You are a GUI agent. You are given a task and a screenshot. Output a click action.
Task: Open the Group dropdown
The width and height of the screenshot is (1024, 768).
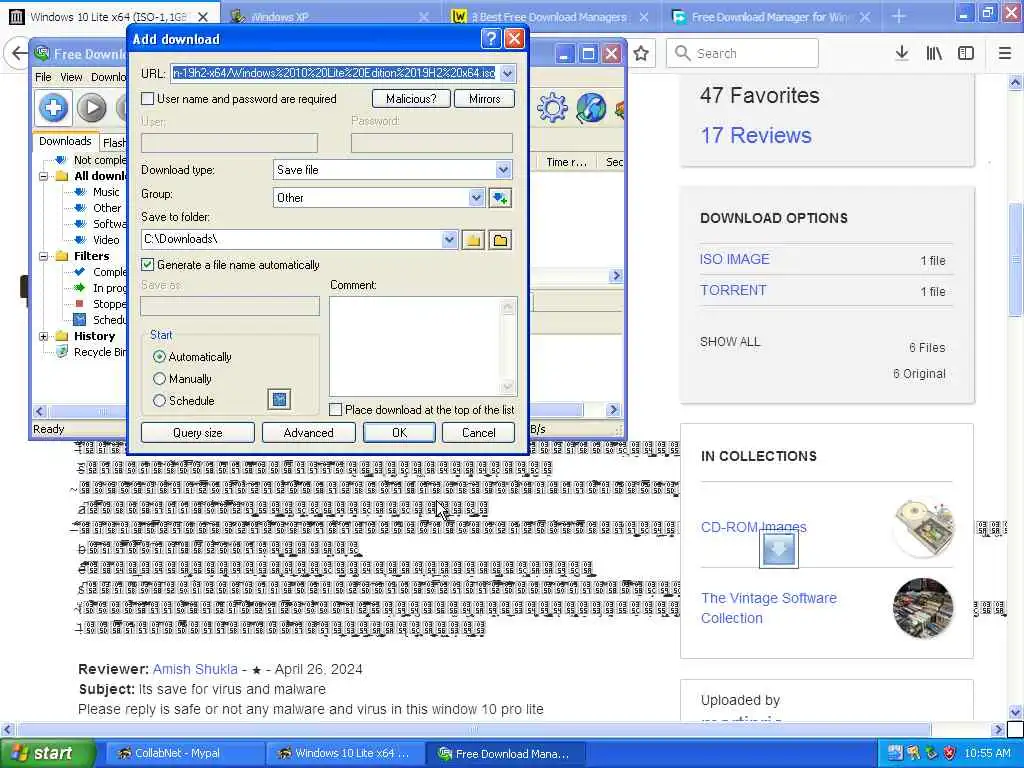[x=477, y=198]
